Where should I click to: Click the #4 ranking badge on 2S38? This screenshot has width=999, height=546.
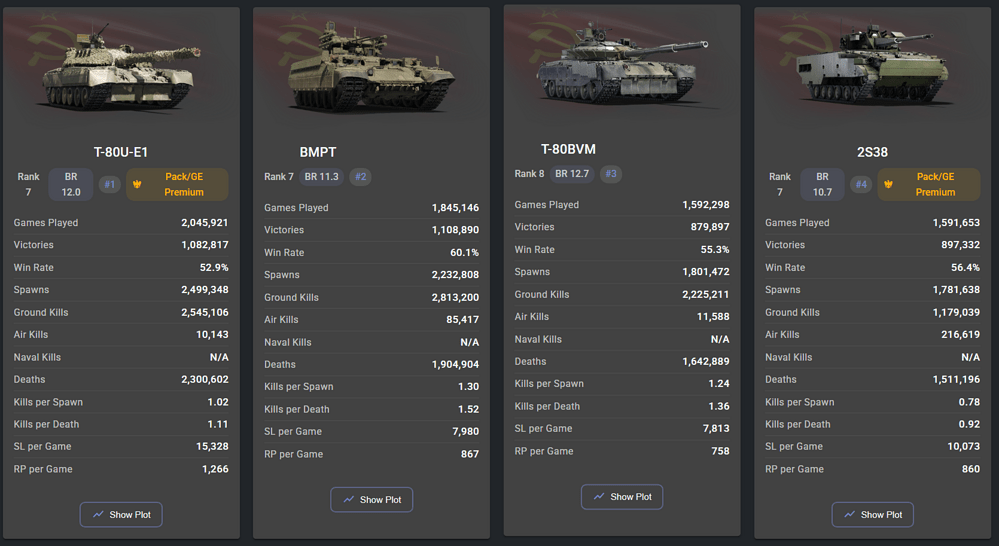tap(861, 184)
